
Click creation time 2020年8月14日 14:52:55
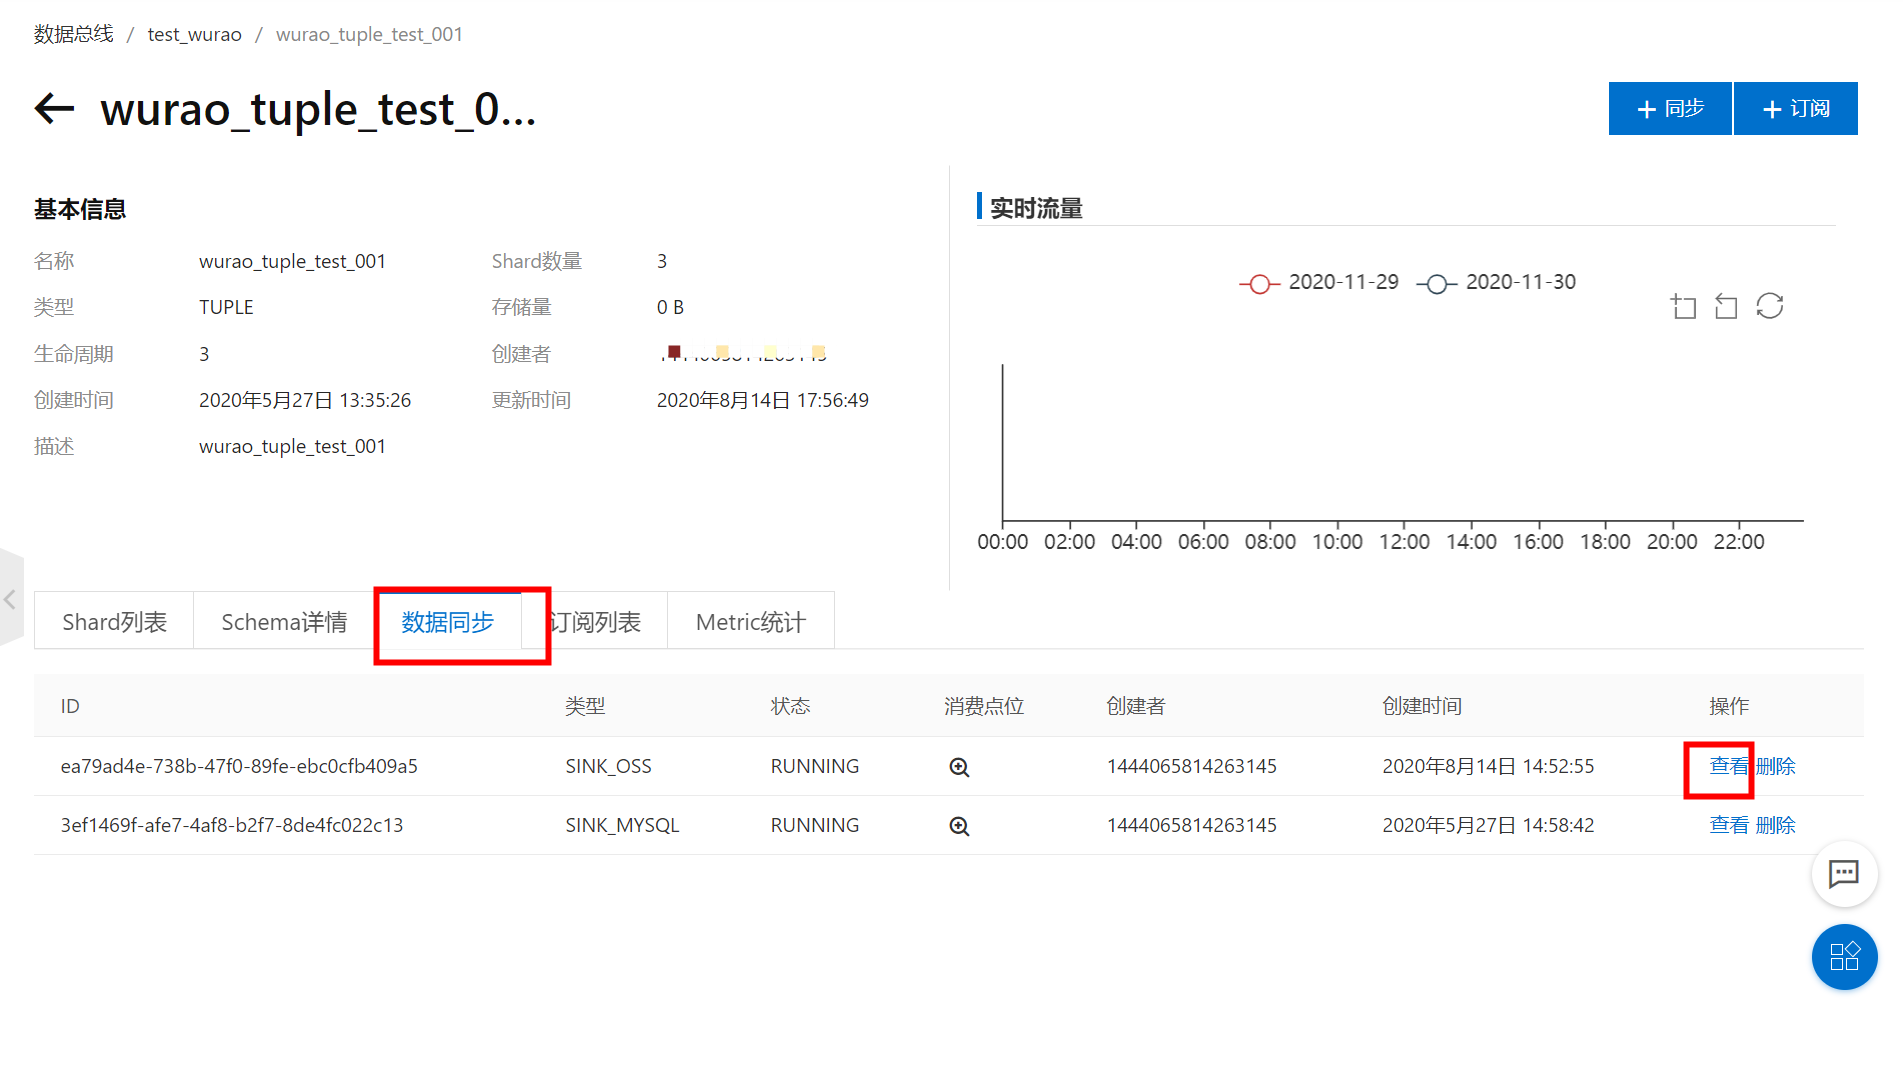tap(1488, 766)
